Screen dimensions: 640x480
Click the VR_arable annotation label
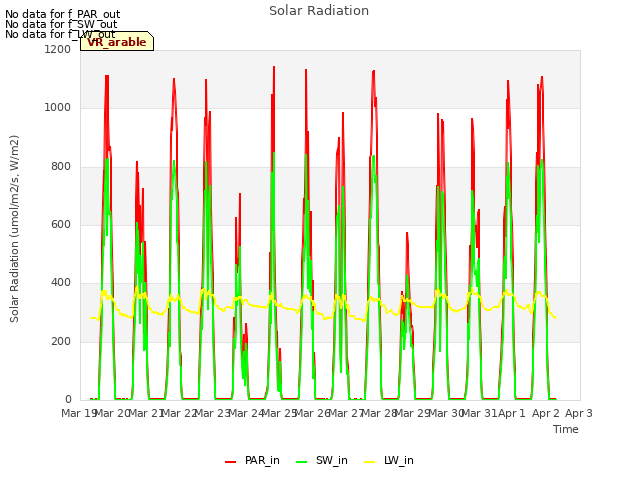[117, 42]
